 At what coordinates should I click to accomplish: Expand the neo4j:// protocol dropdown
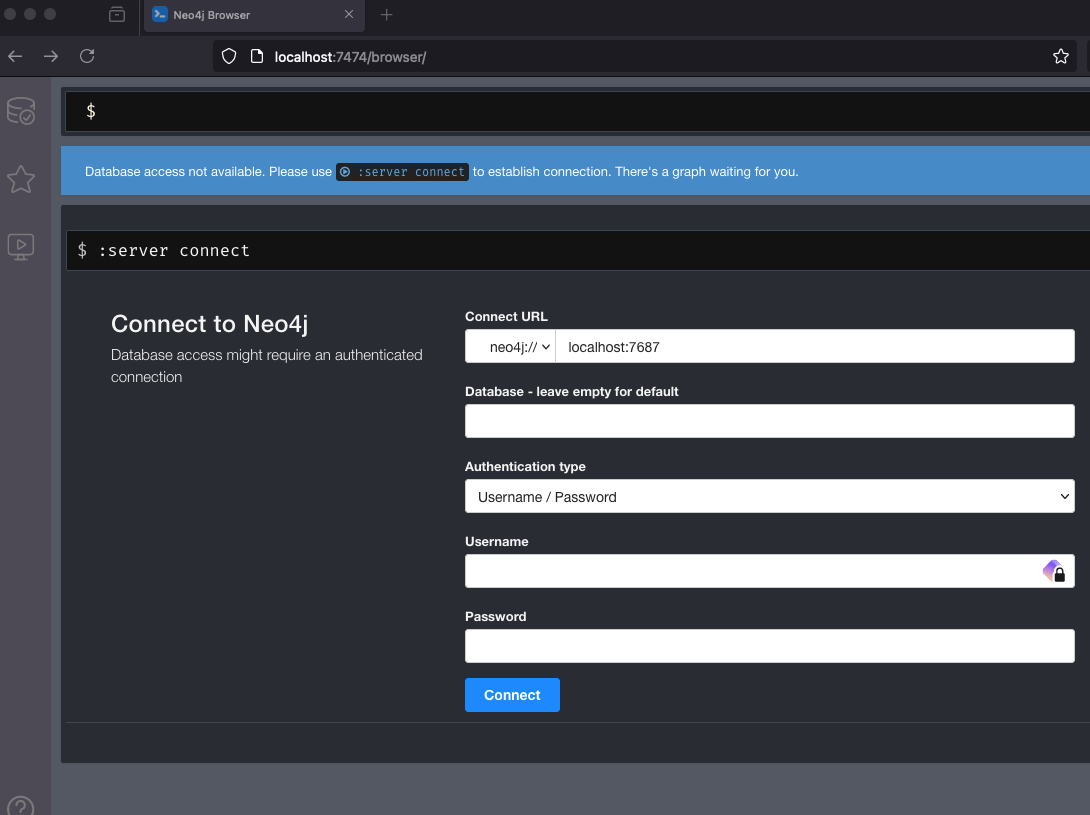(510, 347)
